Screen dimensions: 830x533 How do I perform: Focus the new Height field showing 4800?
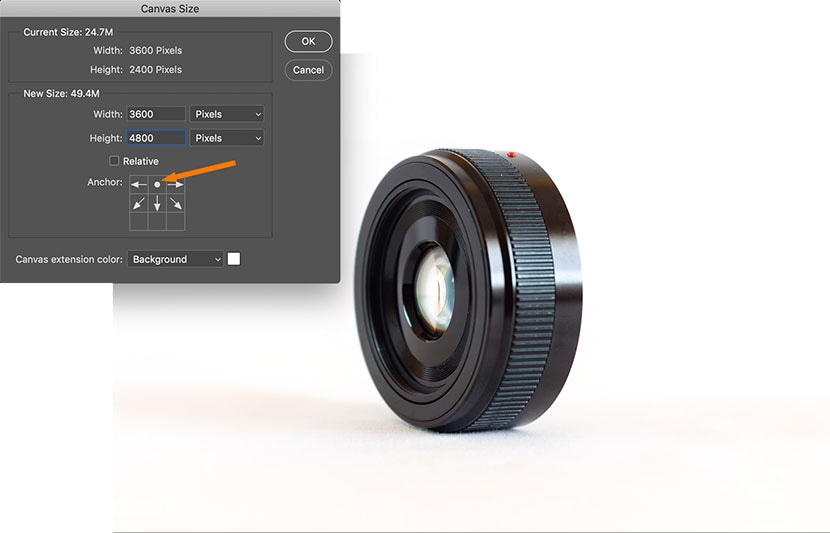(x=156, y=138)
